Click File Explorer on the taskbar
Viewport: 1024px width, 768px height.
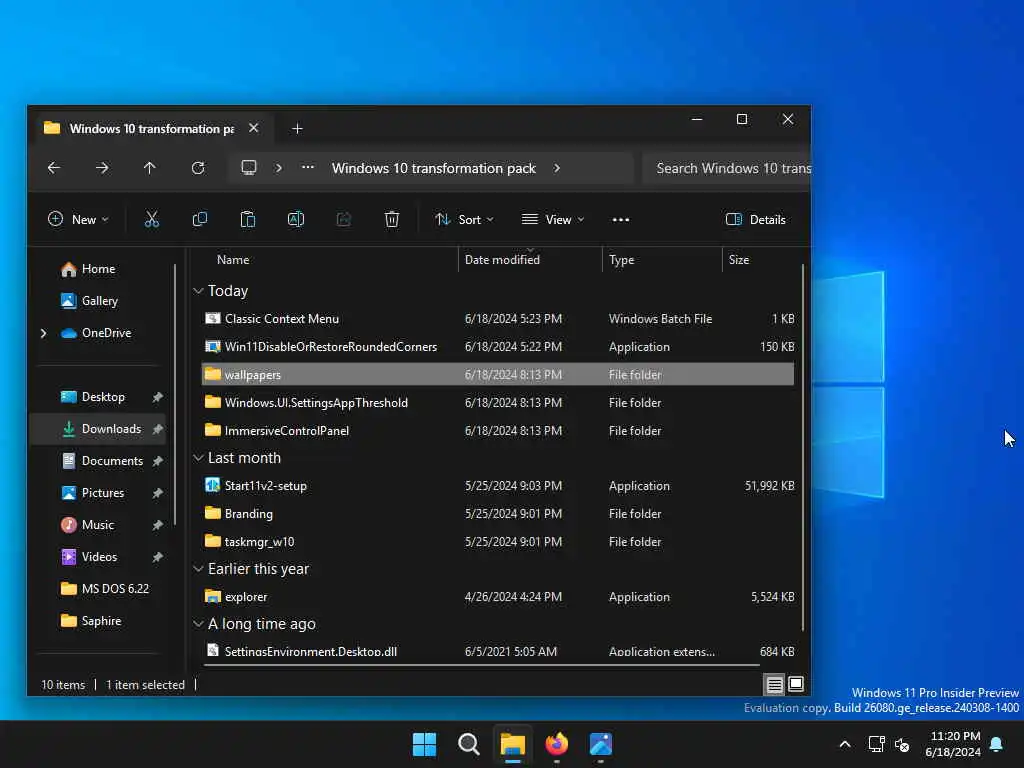(513, 744)
